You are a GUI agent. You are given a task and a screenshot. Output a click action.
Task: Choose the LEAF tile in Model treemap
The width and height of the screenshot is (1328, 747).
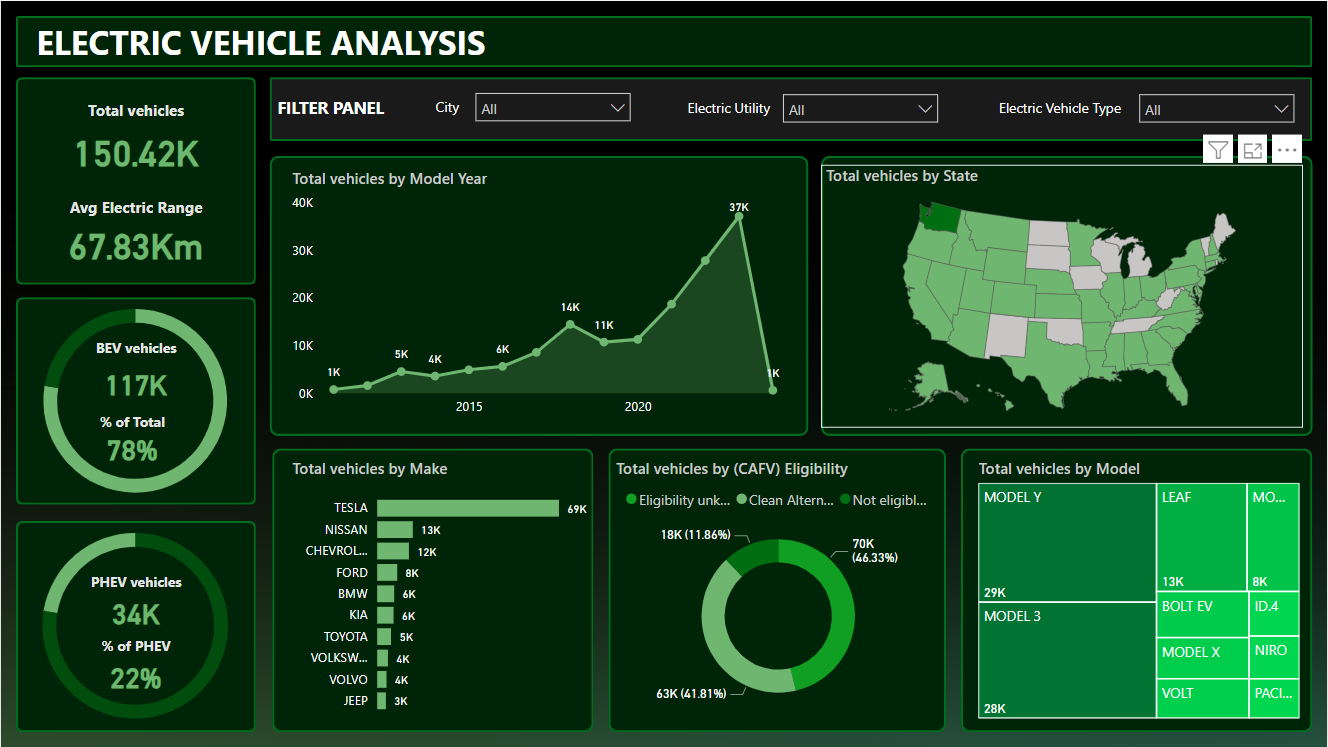(1201, 538)
